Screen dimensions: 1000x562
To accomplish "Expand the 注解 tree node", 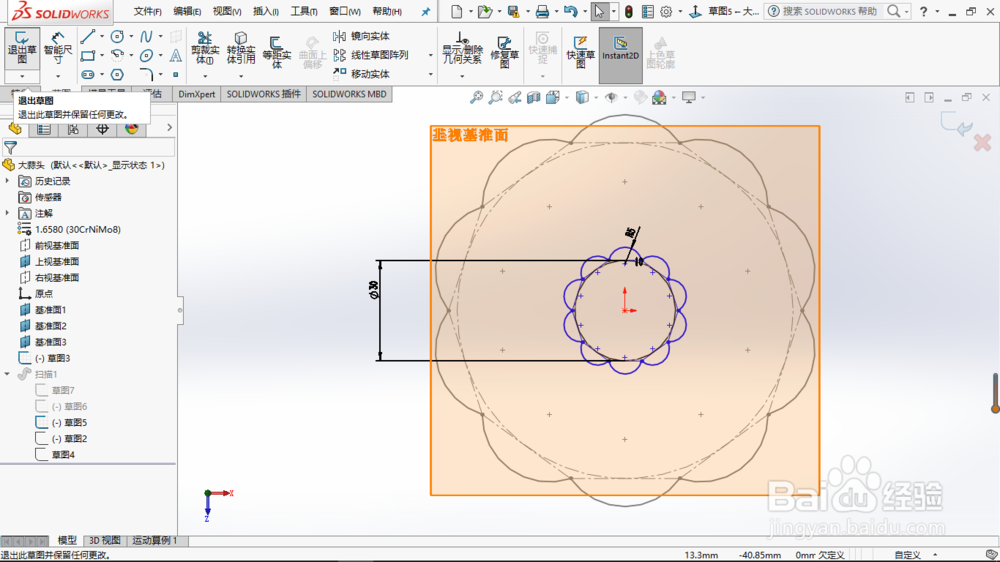I will click(x=8, y=213).
